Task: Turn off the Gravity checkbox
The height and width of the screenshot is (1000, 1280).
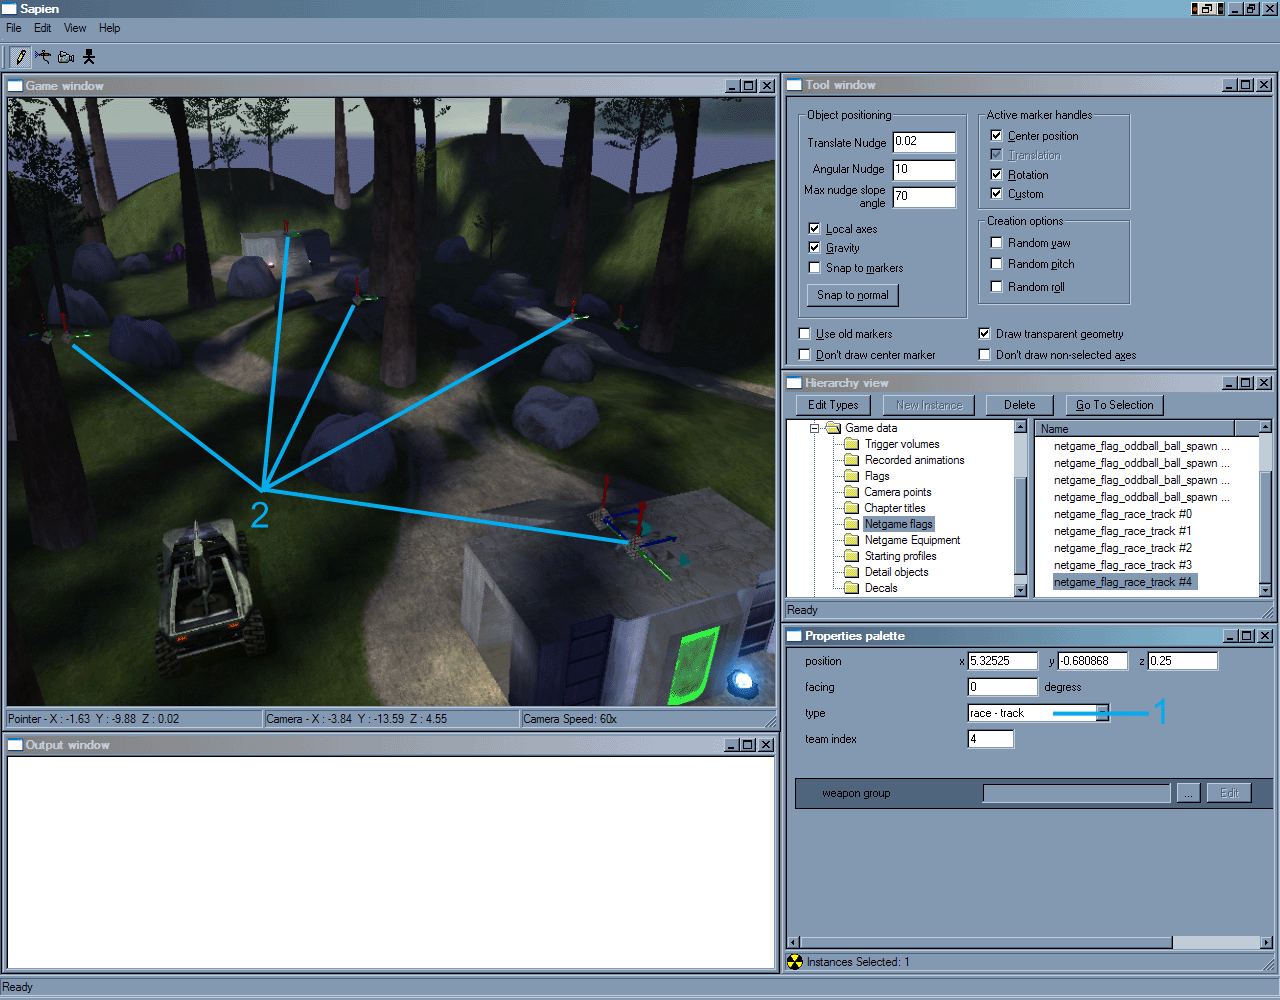Action: point(814,247)
